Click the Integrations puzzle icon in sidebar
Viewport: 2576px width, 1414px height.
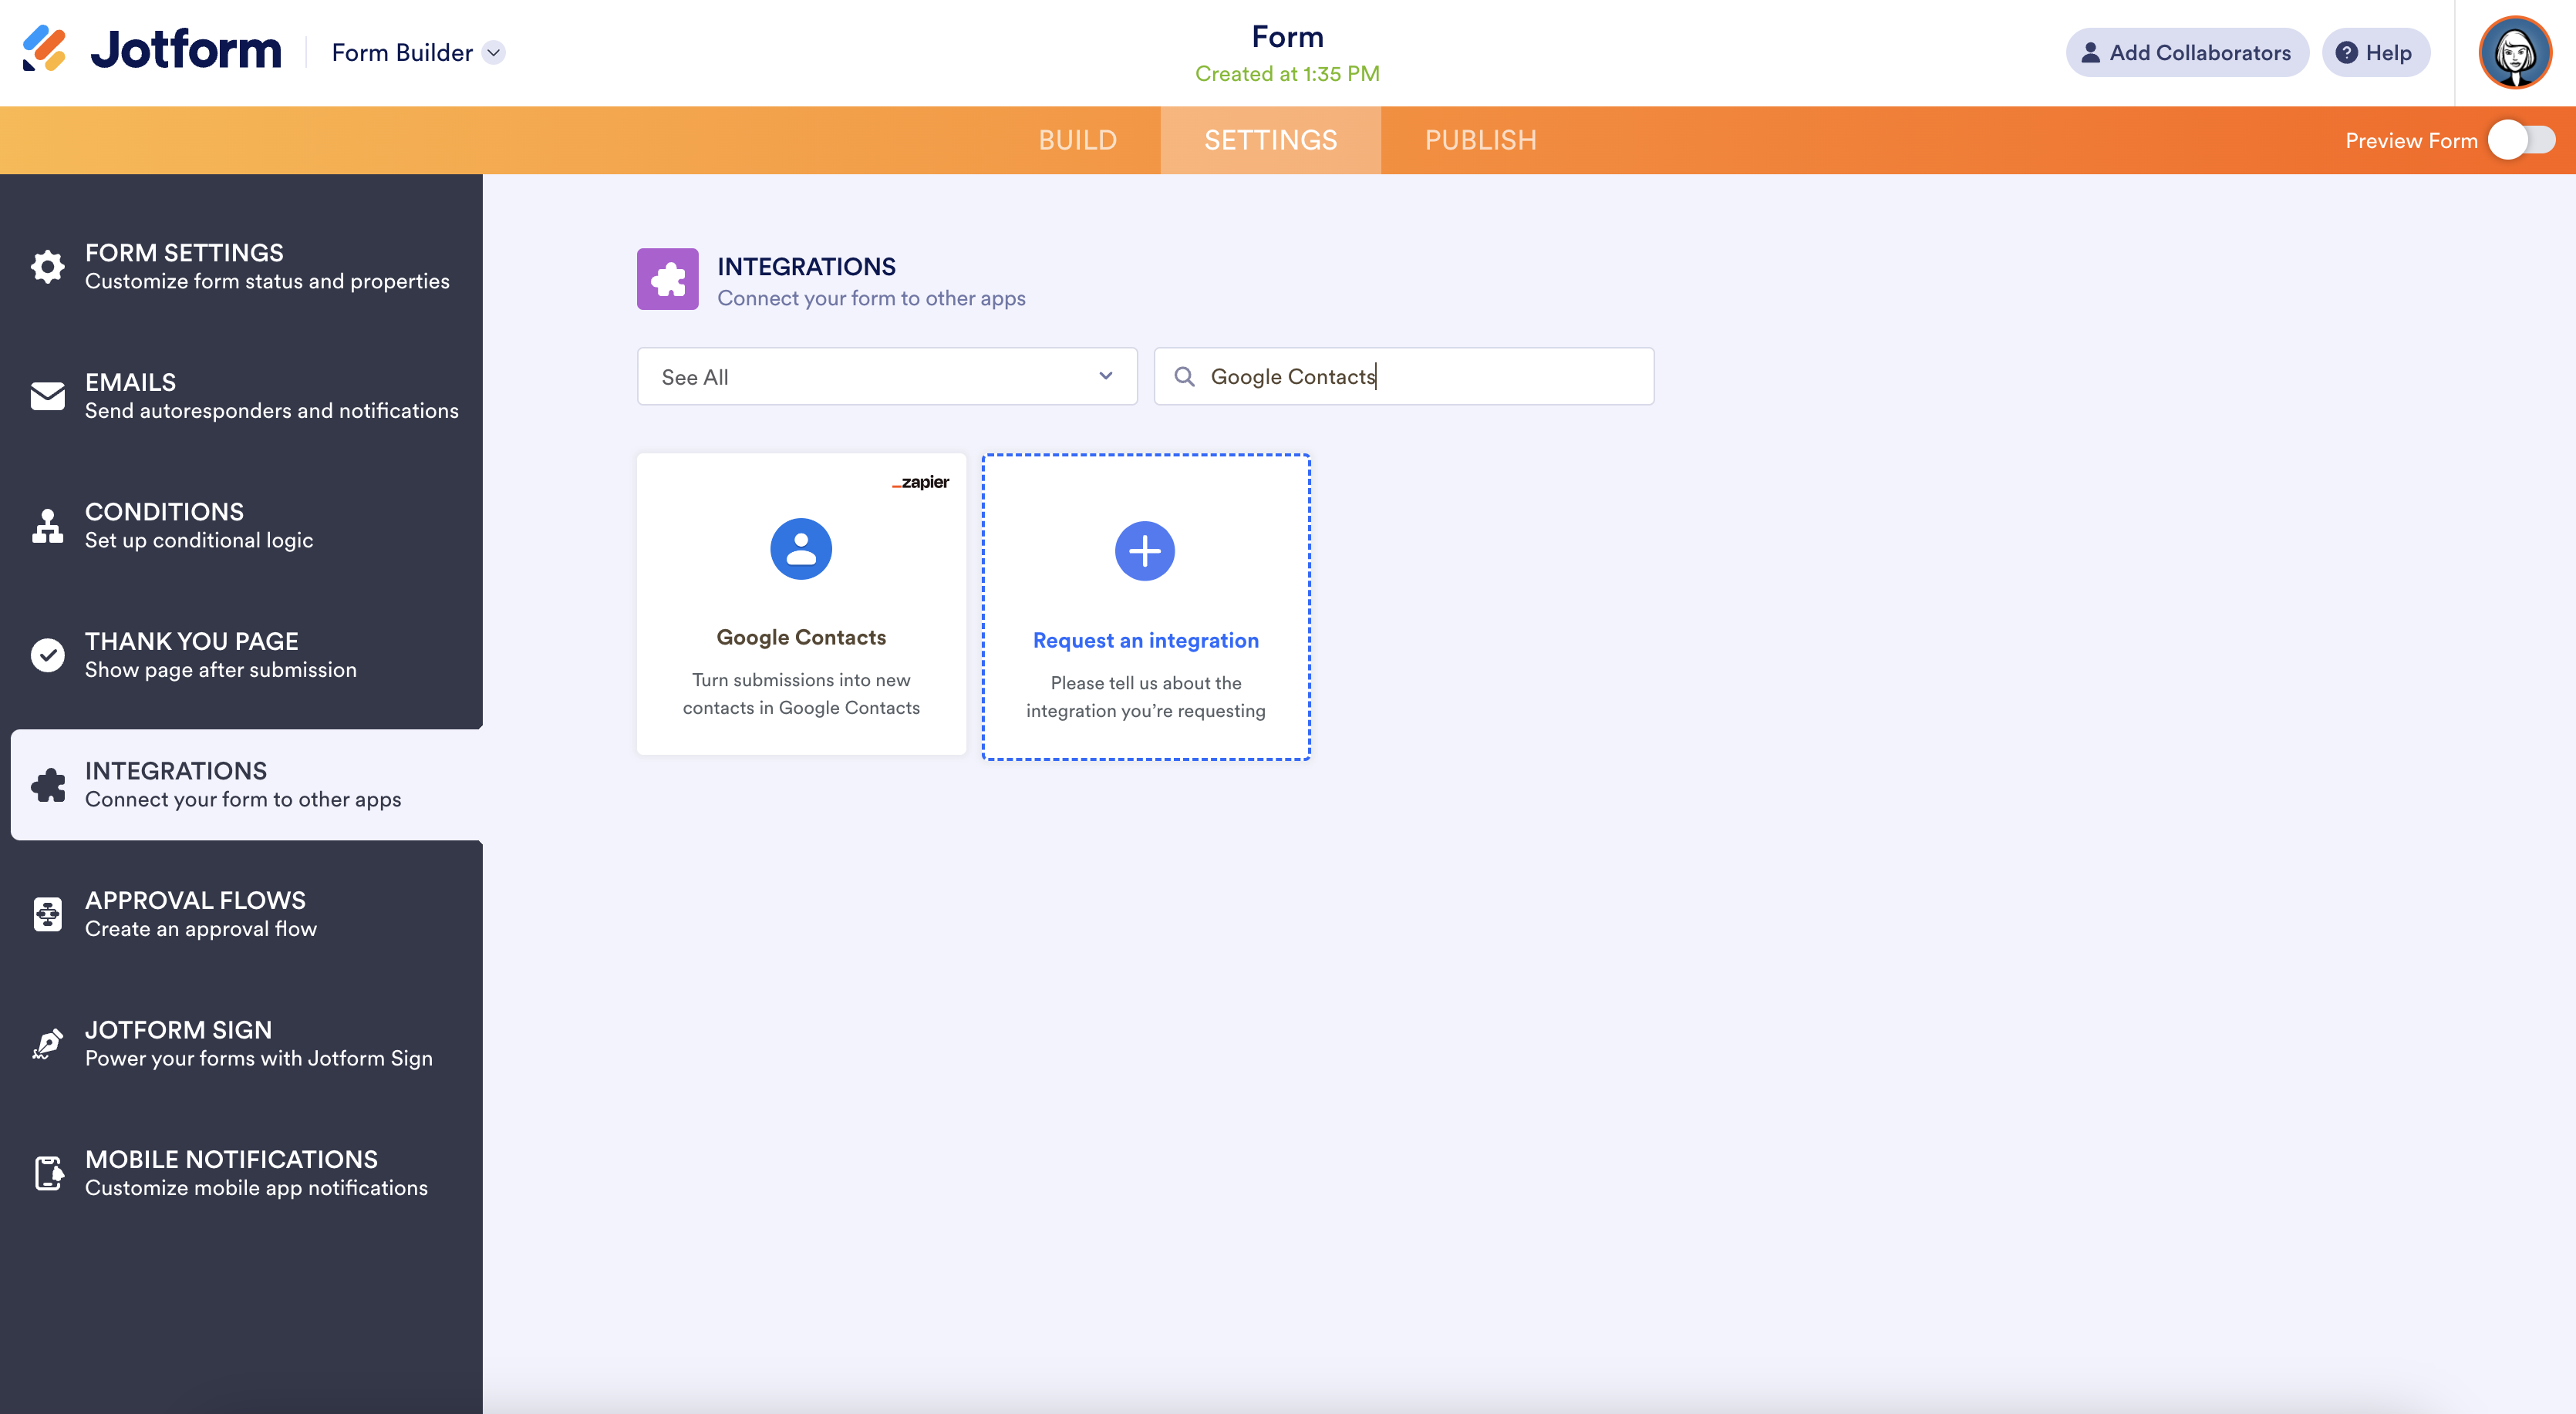[47, 785]
